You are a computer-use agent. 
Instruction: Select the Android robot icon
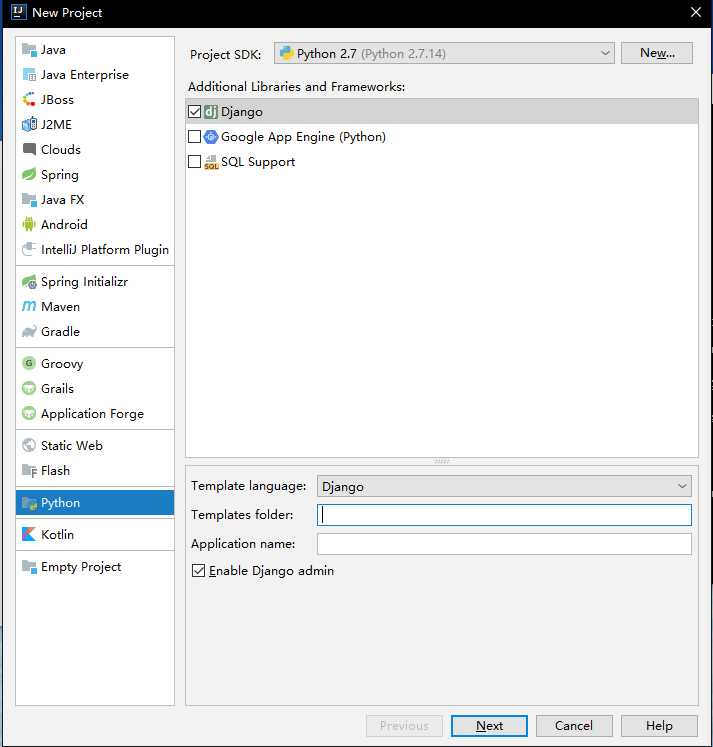tap(29, 224)
